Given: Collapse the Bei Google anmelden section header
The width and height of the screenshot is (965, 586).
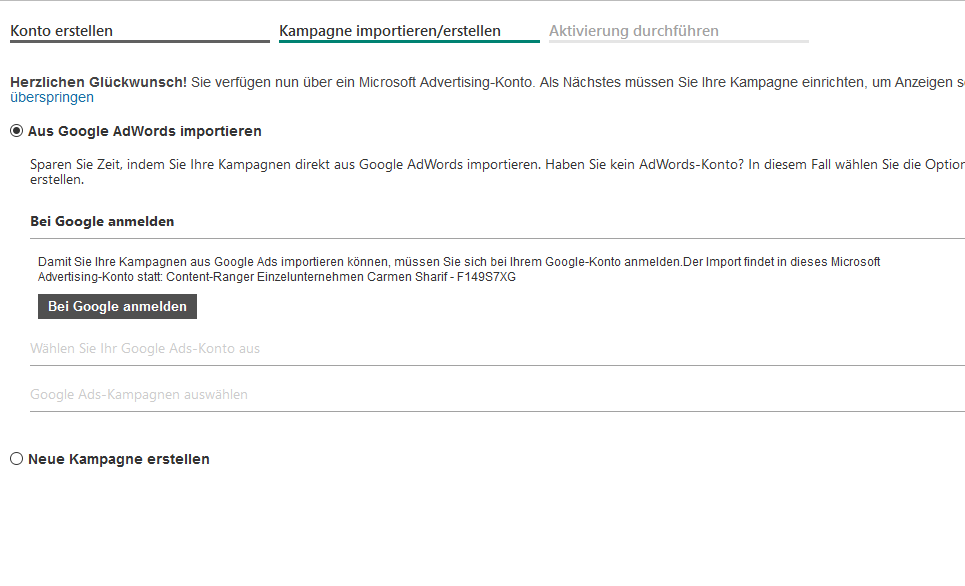Looking at the screenshot, I should (102, 221).
